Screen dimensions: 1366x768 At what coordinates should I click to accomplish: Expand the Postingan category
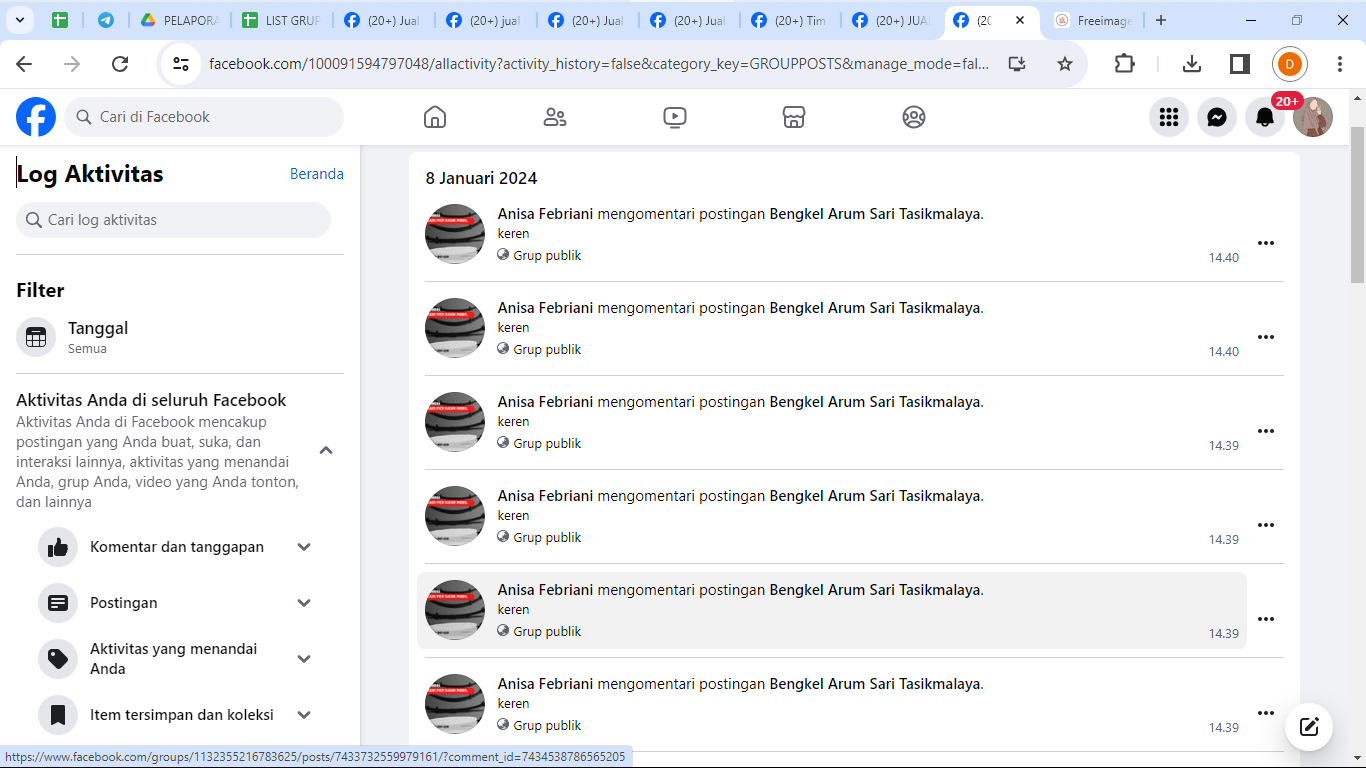point(304,603)
